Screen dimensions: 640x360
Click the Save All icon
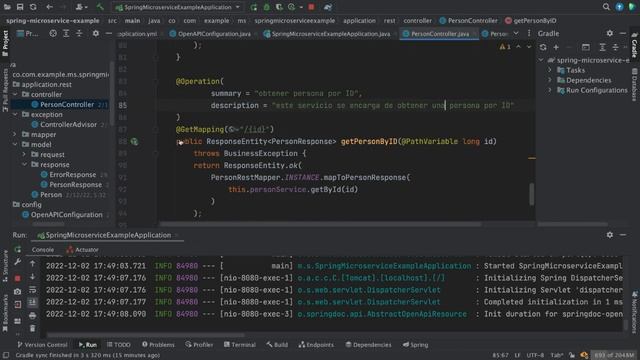tap(20, 7)
